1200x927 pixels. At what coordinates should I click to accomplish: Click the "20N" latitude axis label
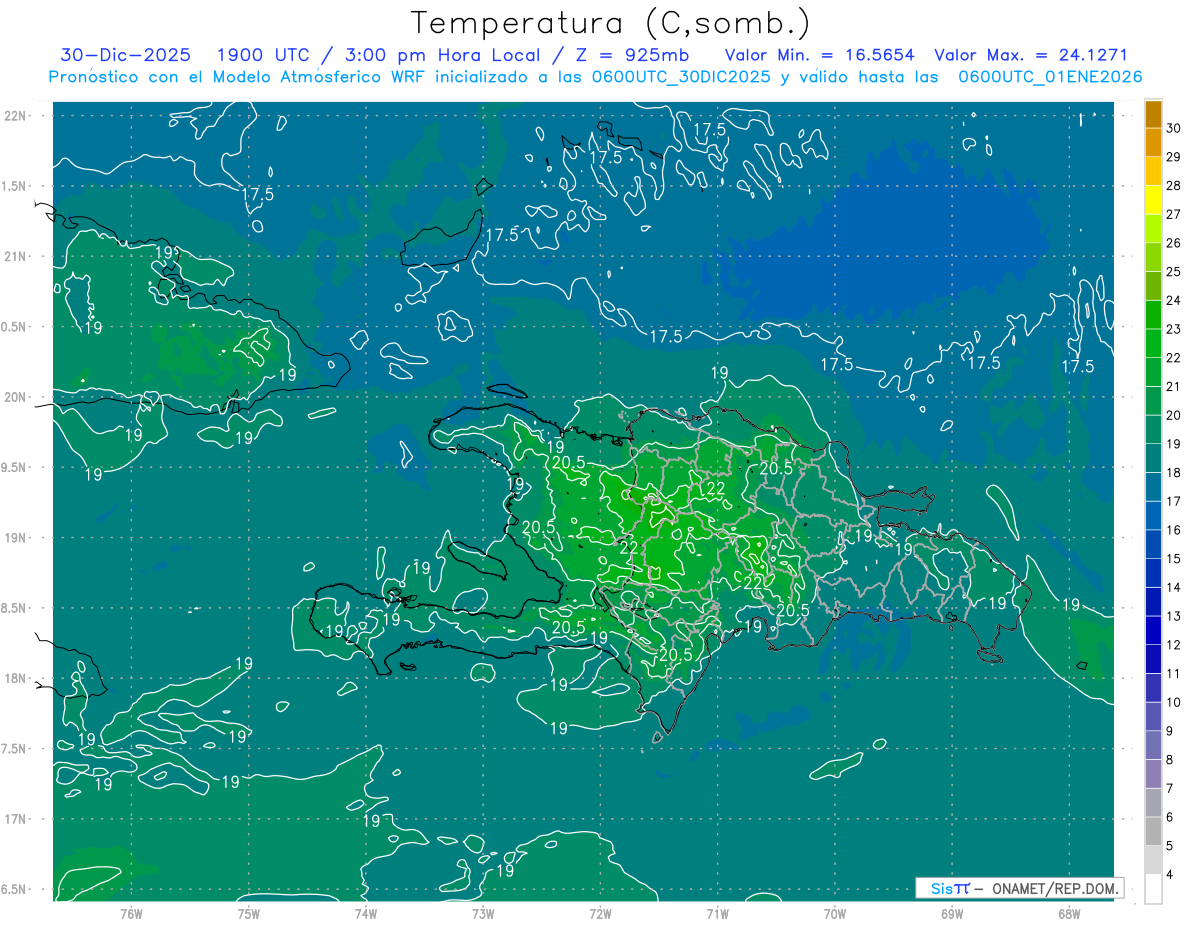click(x=17, y=397)
